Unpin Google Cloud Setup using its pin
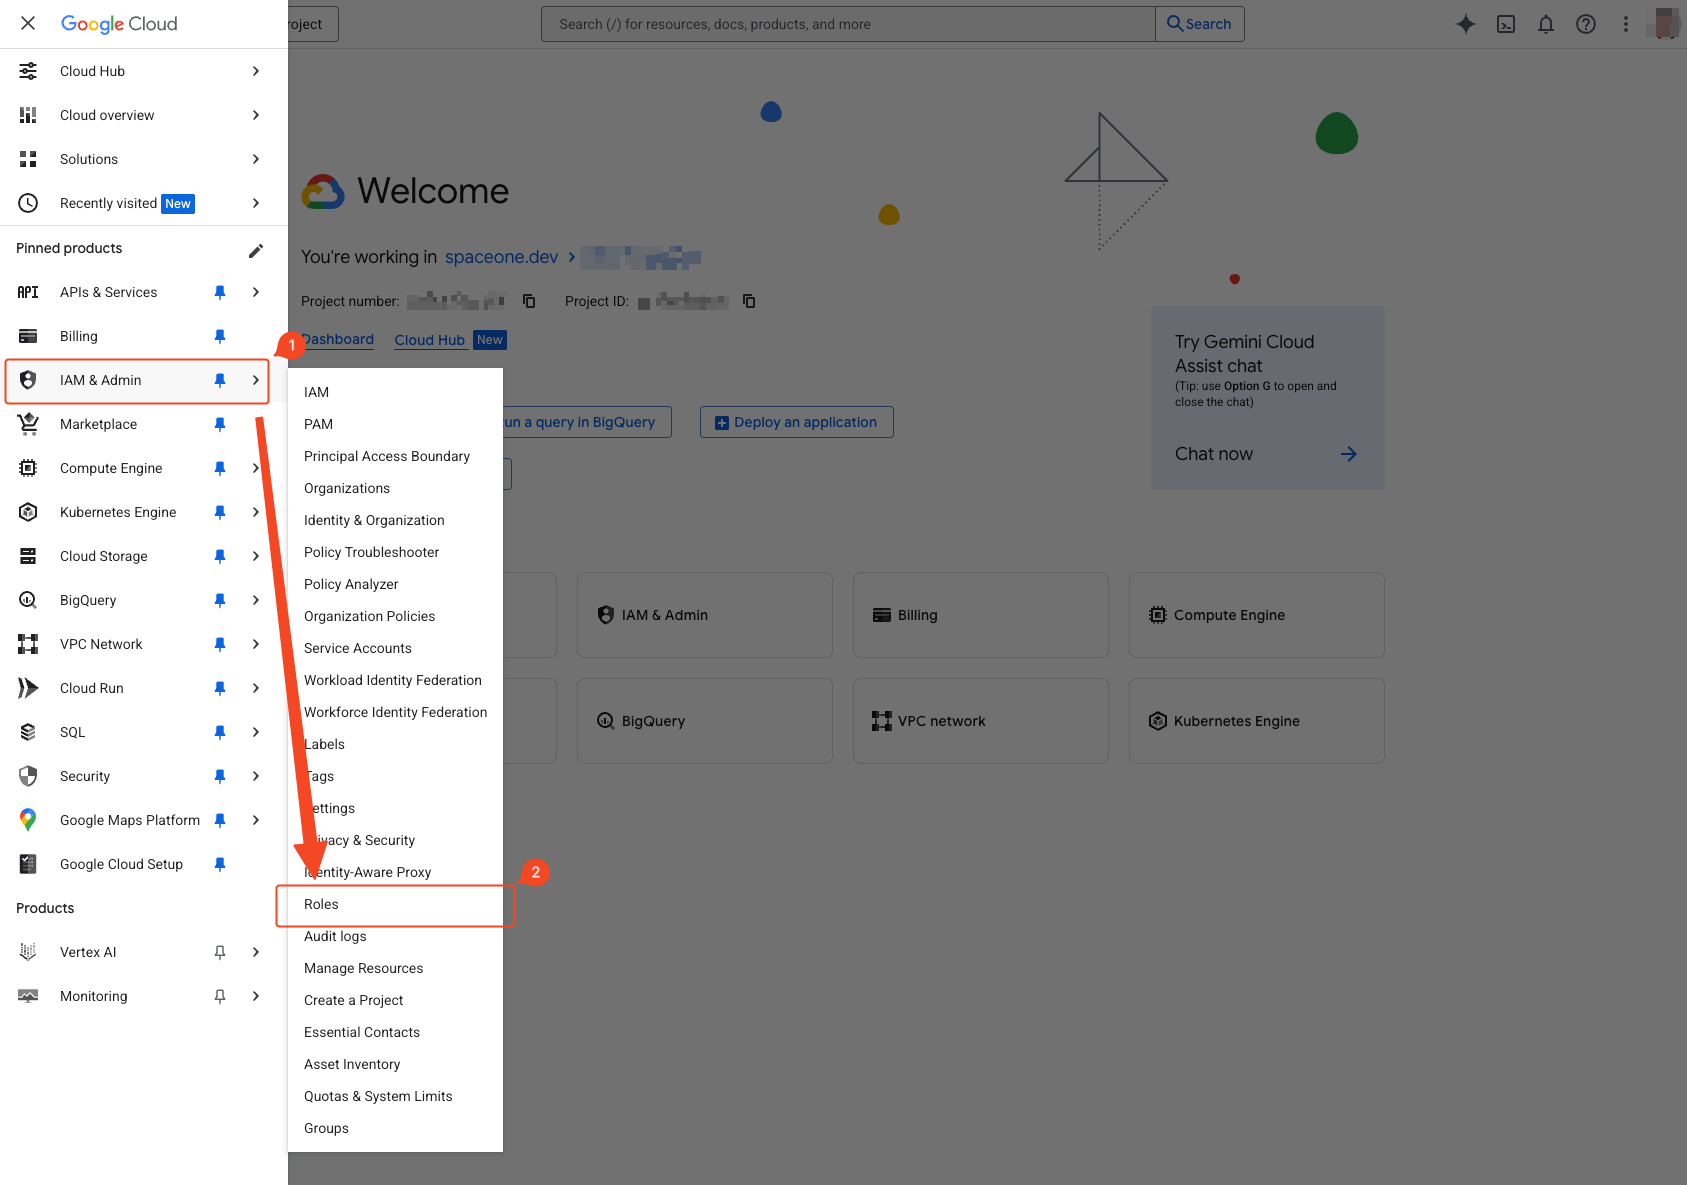Screen dimensions: 1687x1185 (x=220, y=864)
